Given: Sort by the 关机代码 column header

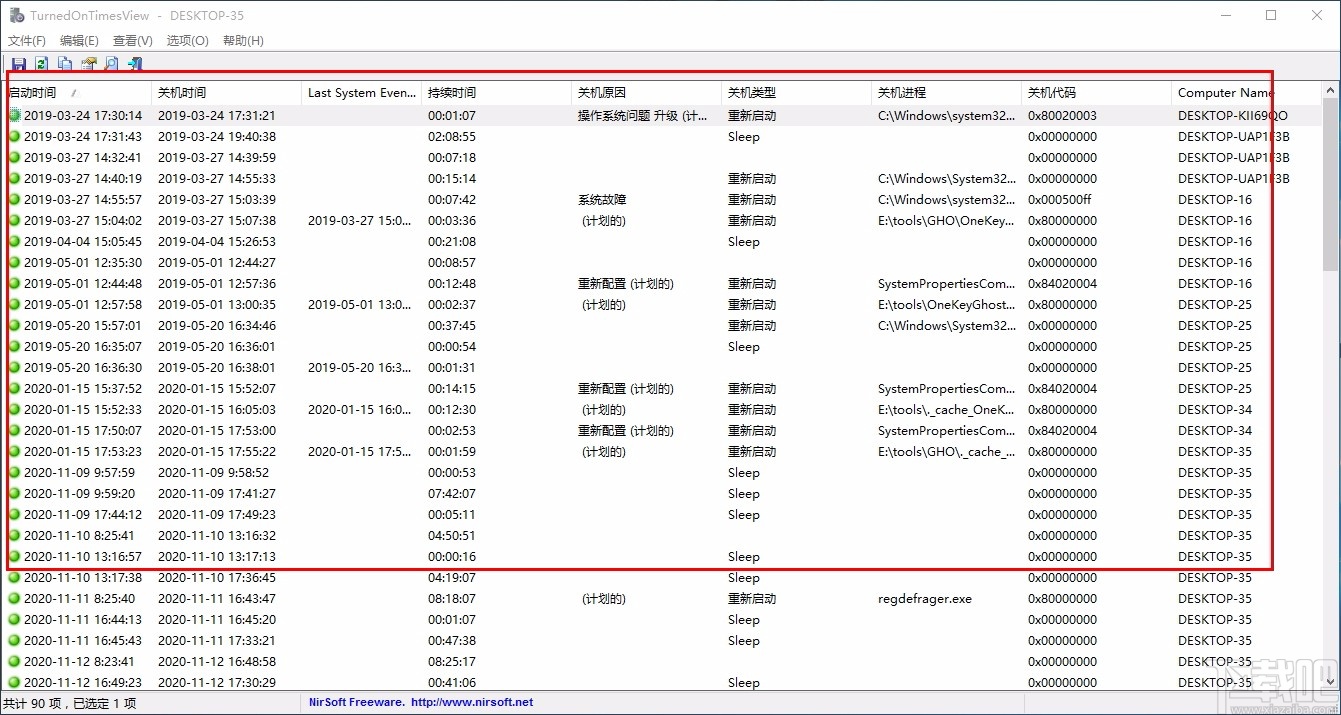Looking at the screenshot, I should (x=1096, y=93).
